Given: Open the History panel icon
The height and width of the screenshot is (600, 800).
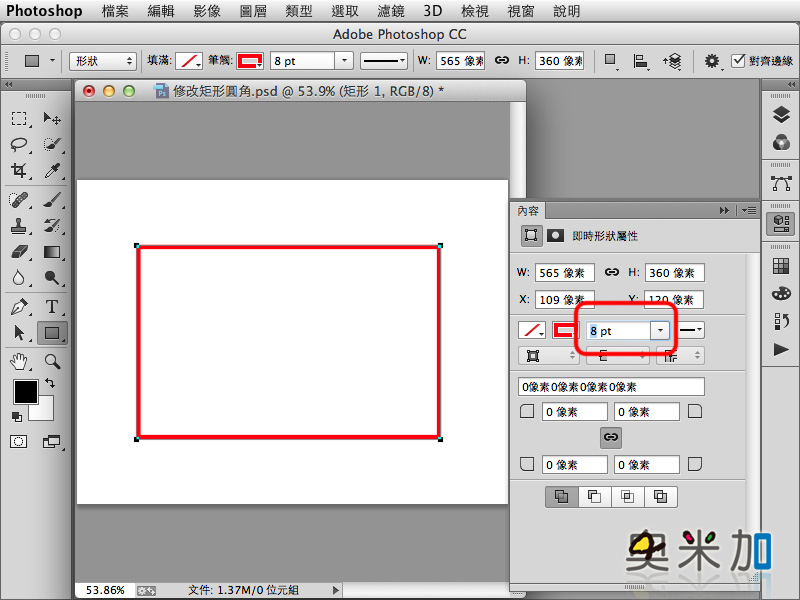Looking at the screenshot, I should tap(781, 321).
